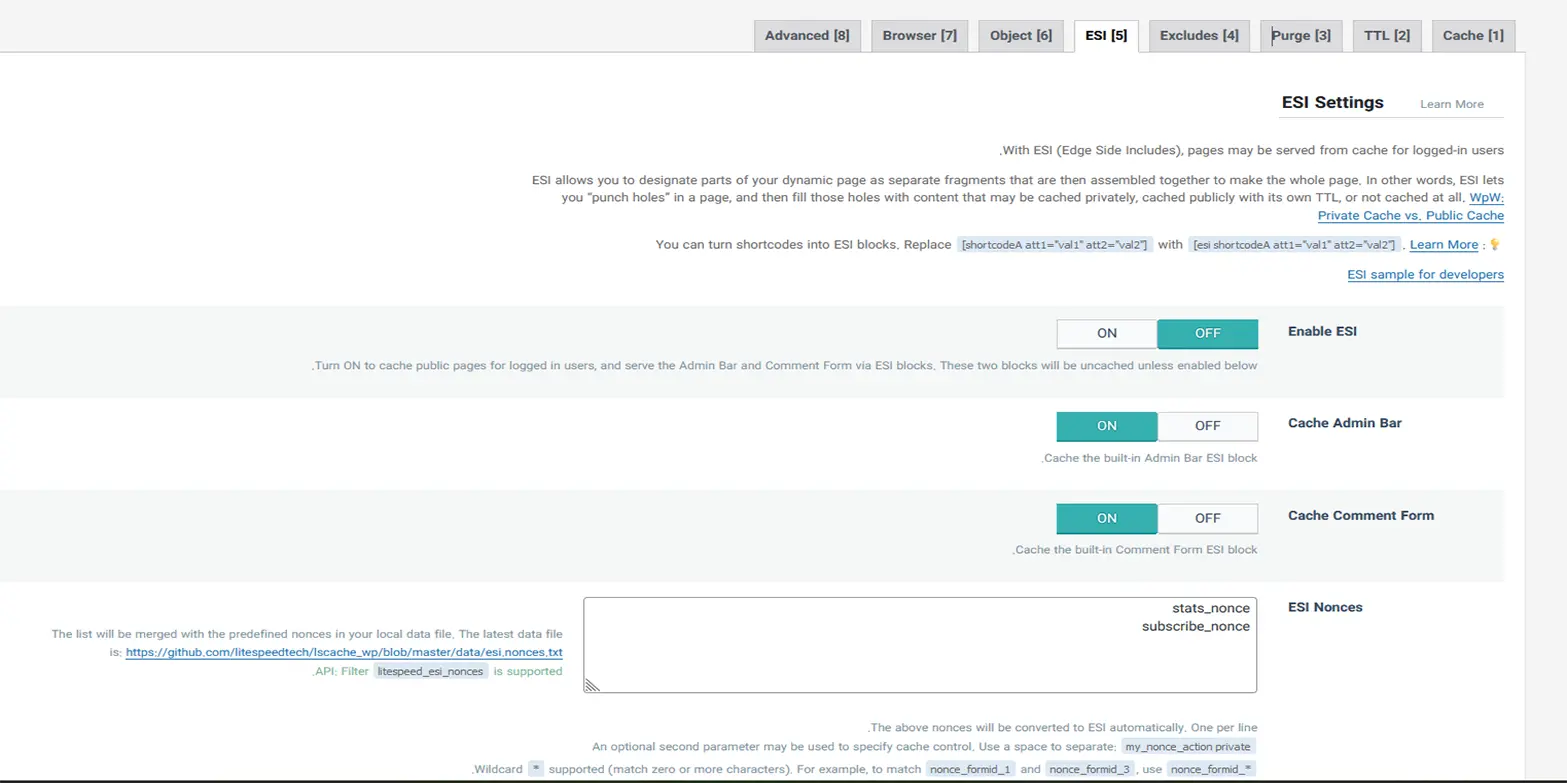Select the Object [6] tab
Image resolution: width=1567 pixels, height=783 pixels.
tap(1021, 35)
